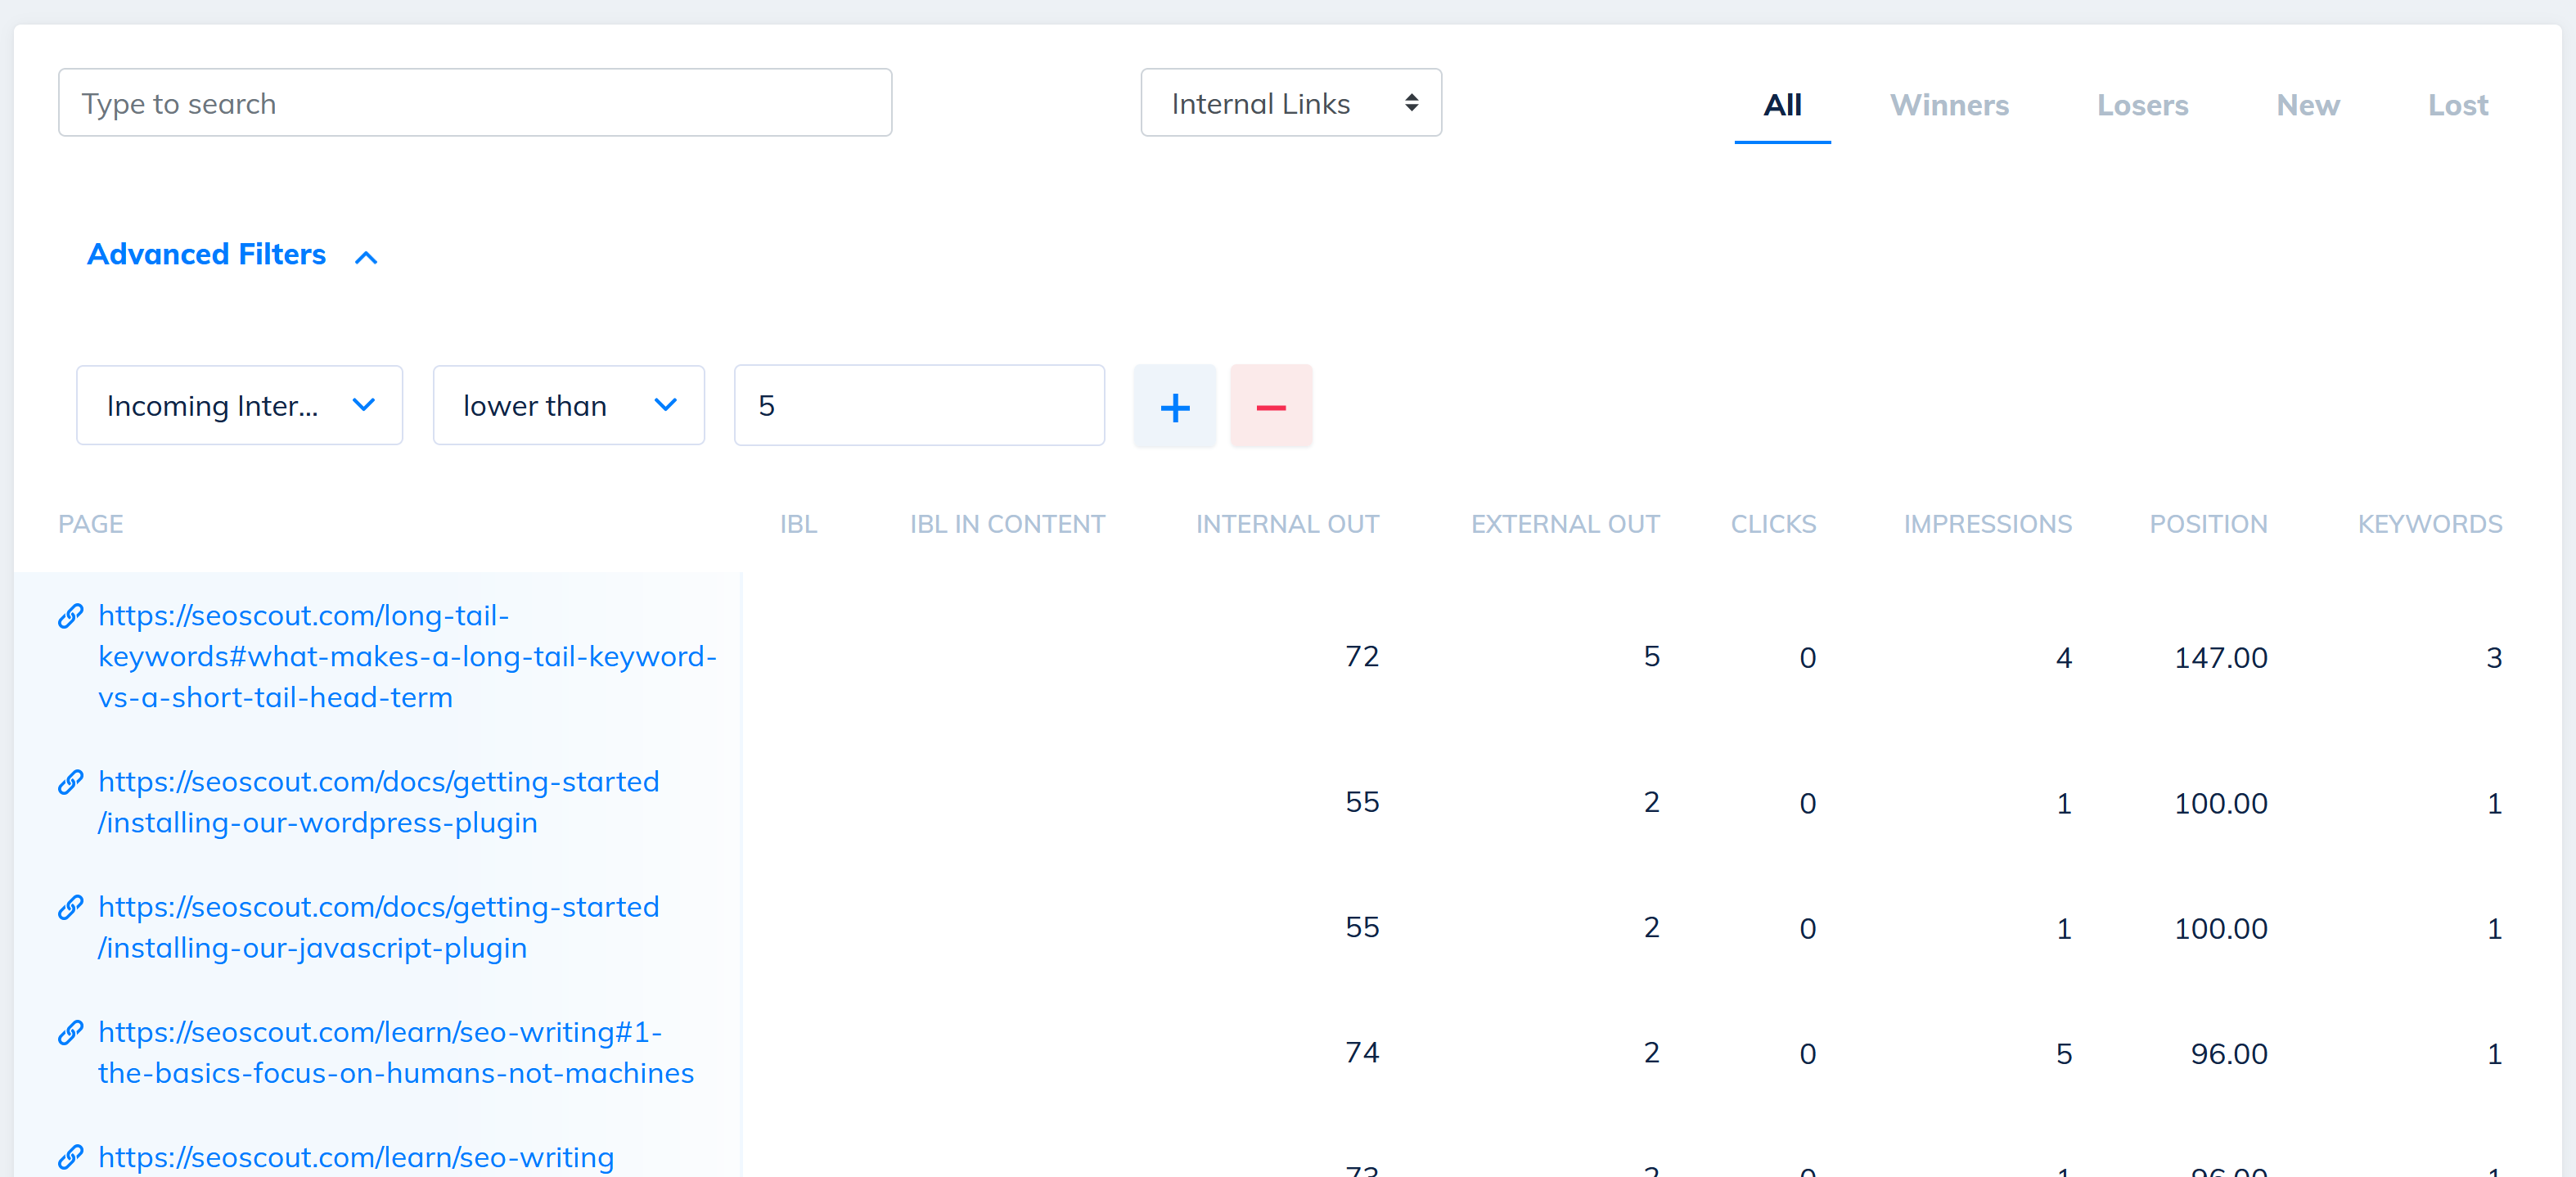
Task: Click internal out 55 in javascript-plugin row
Action: coord(1362,928)
